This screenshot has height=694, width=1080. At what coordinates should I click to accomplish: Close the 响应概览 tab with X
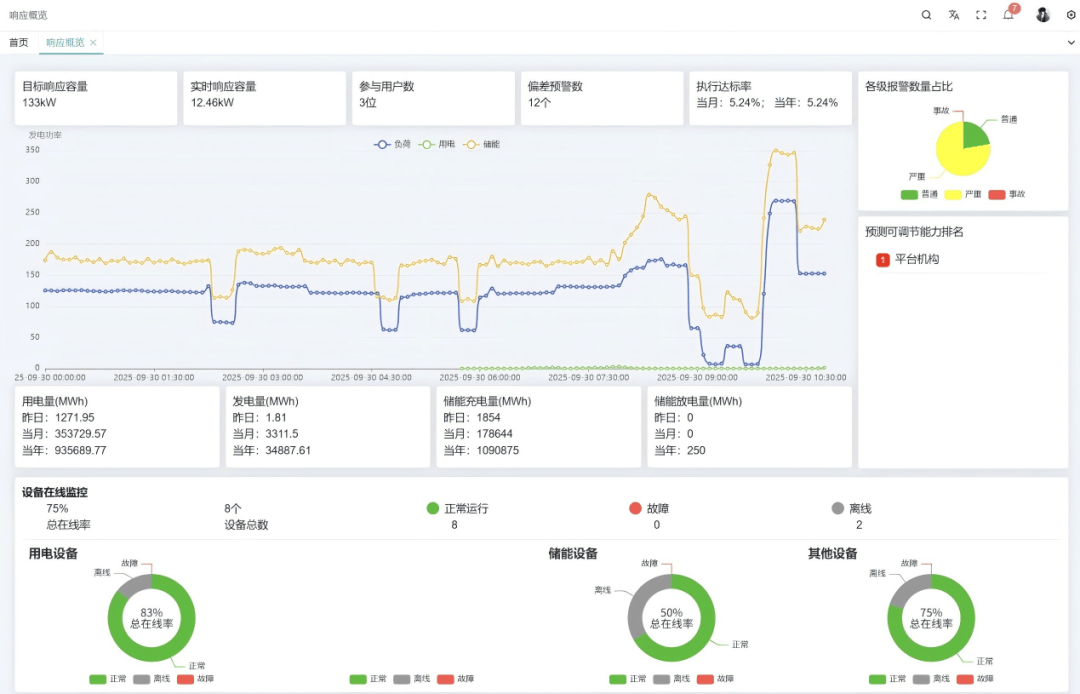coord(93,43)
